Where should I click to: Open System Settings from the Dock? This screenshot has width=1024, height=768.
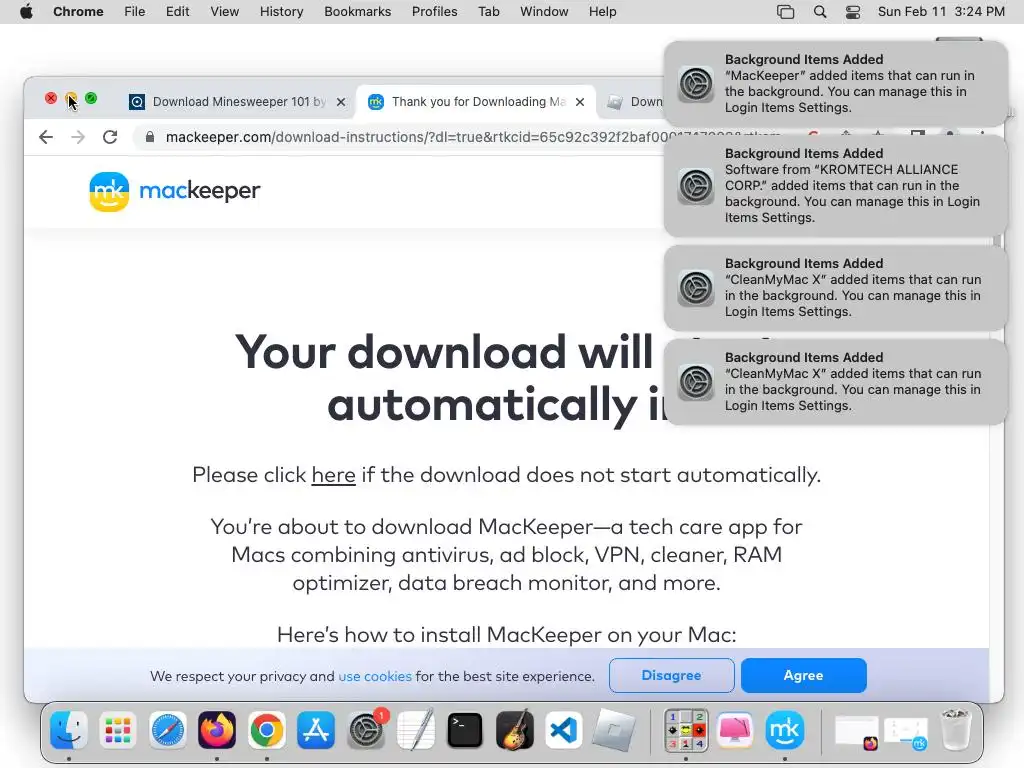pos(366,729)
